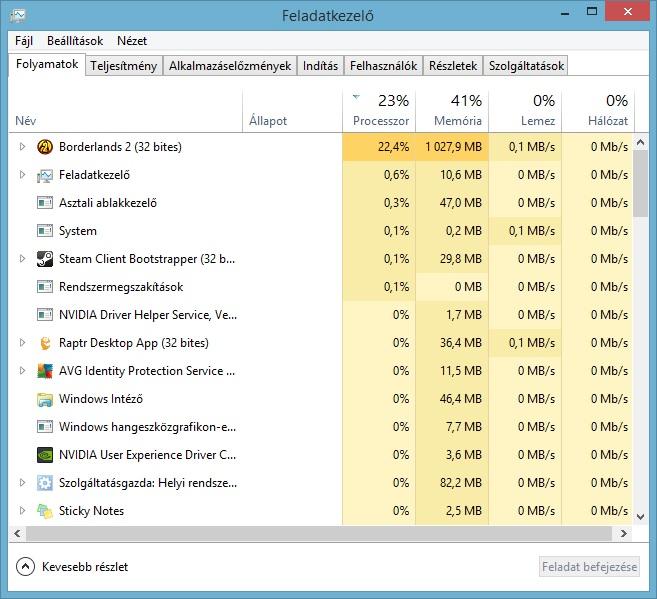Sort by the Memória column header
The image size is (657, 599).
tap(452, 111)
